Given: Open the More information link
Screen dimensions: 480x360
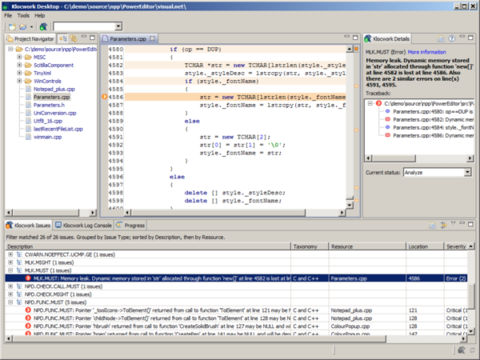Looking at the screenshot, I should click(x=427, y=52).
